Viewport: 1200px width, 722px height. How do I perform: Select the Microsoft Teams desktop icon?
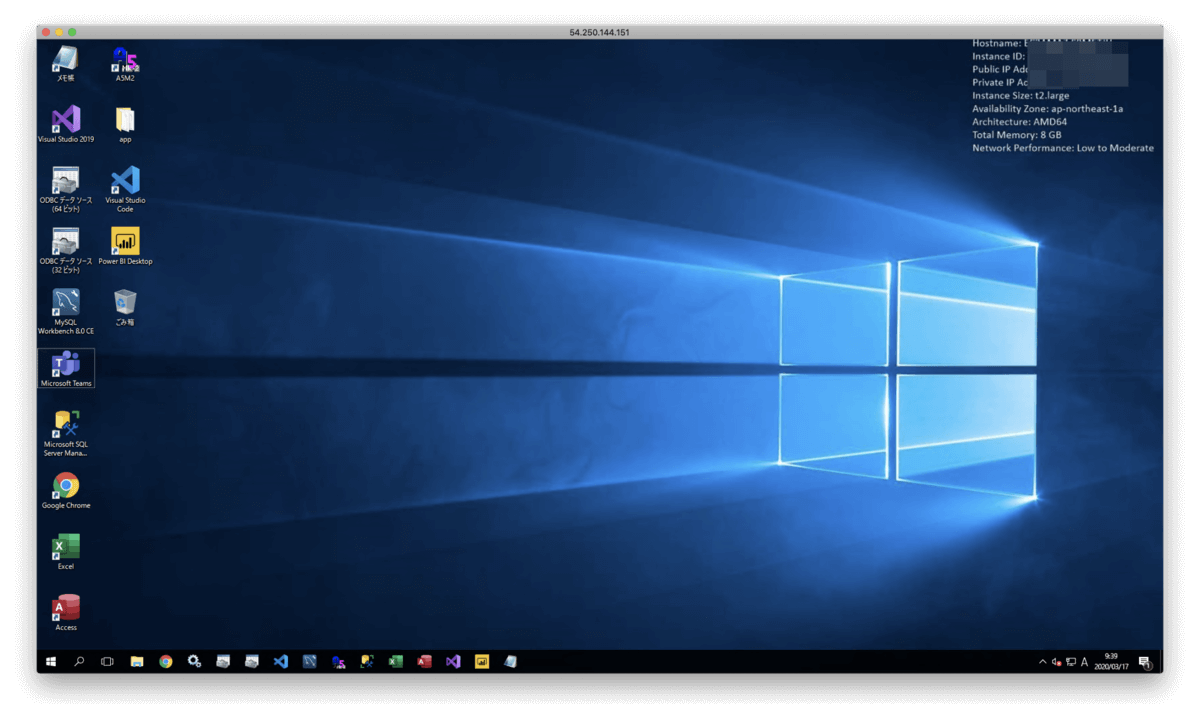coord(66,365)
